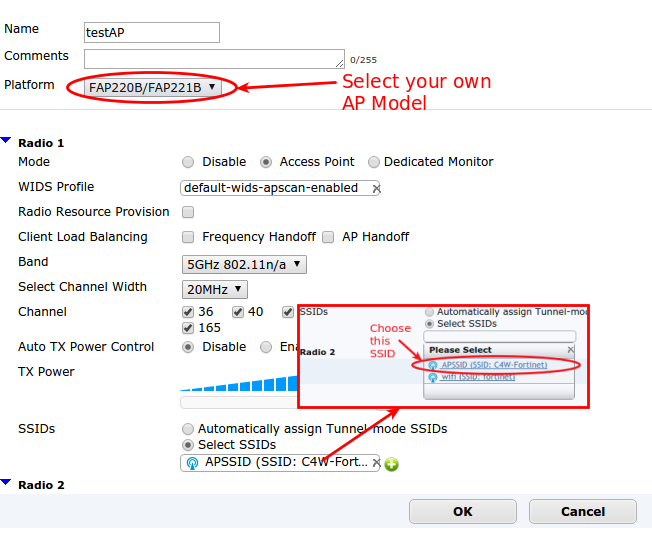The image size is (652, 536).
Task: Click wifi (SSID: fortinet) link in popup
Action: (478, 377)
